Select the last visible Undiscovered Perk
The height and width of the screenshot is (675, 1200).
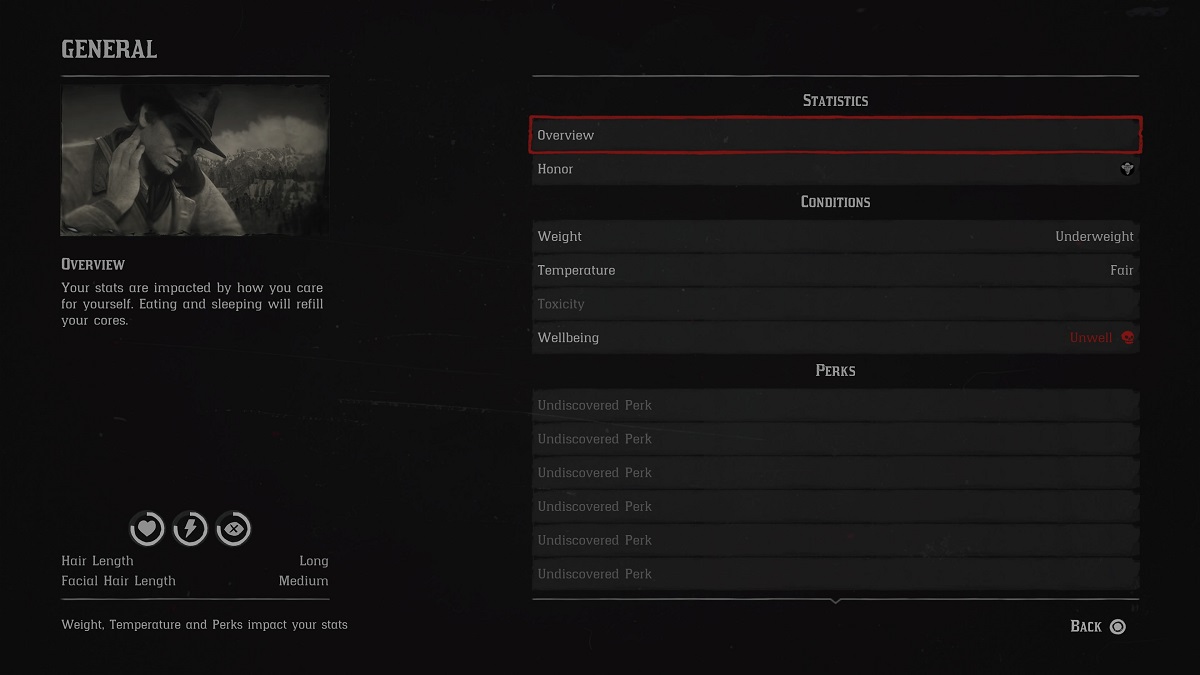(x=835, y=574)
